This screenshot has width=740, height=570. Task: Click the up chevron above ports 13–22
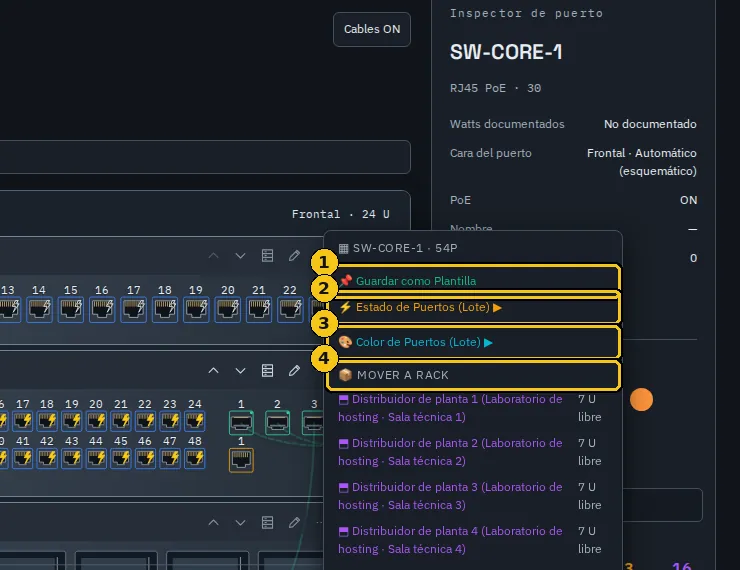click(x=213, y=256)
